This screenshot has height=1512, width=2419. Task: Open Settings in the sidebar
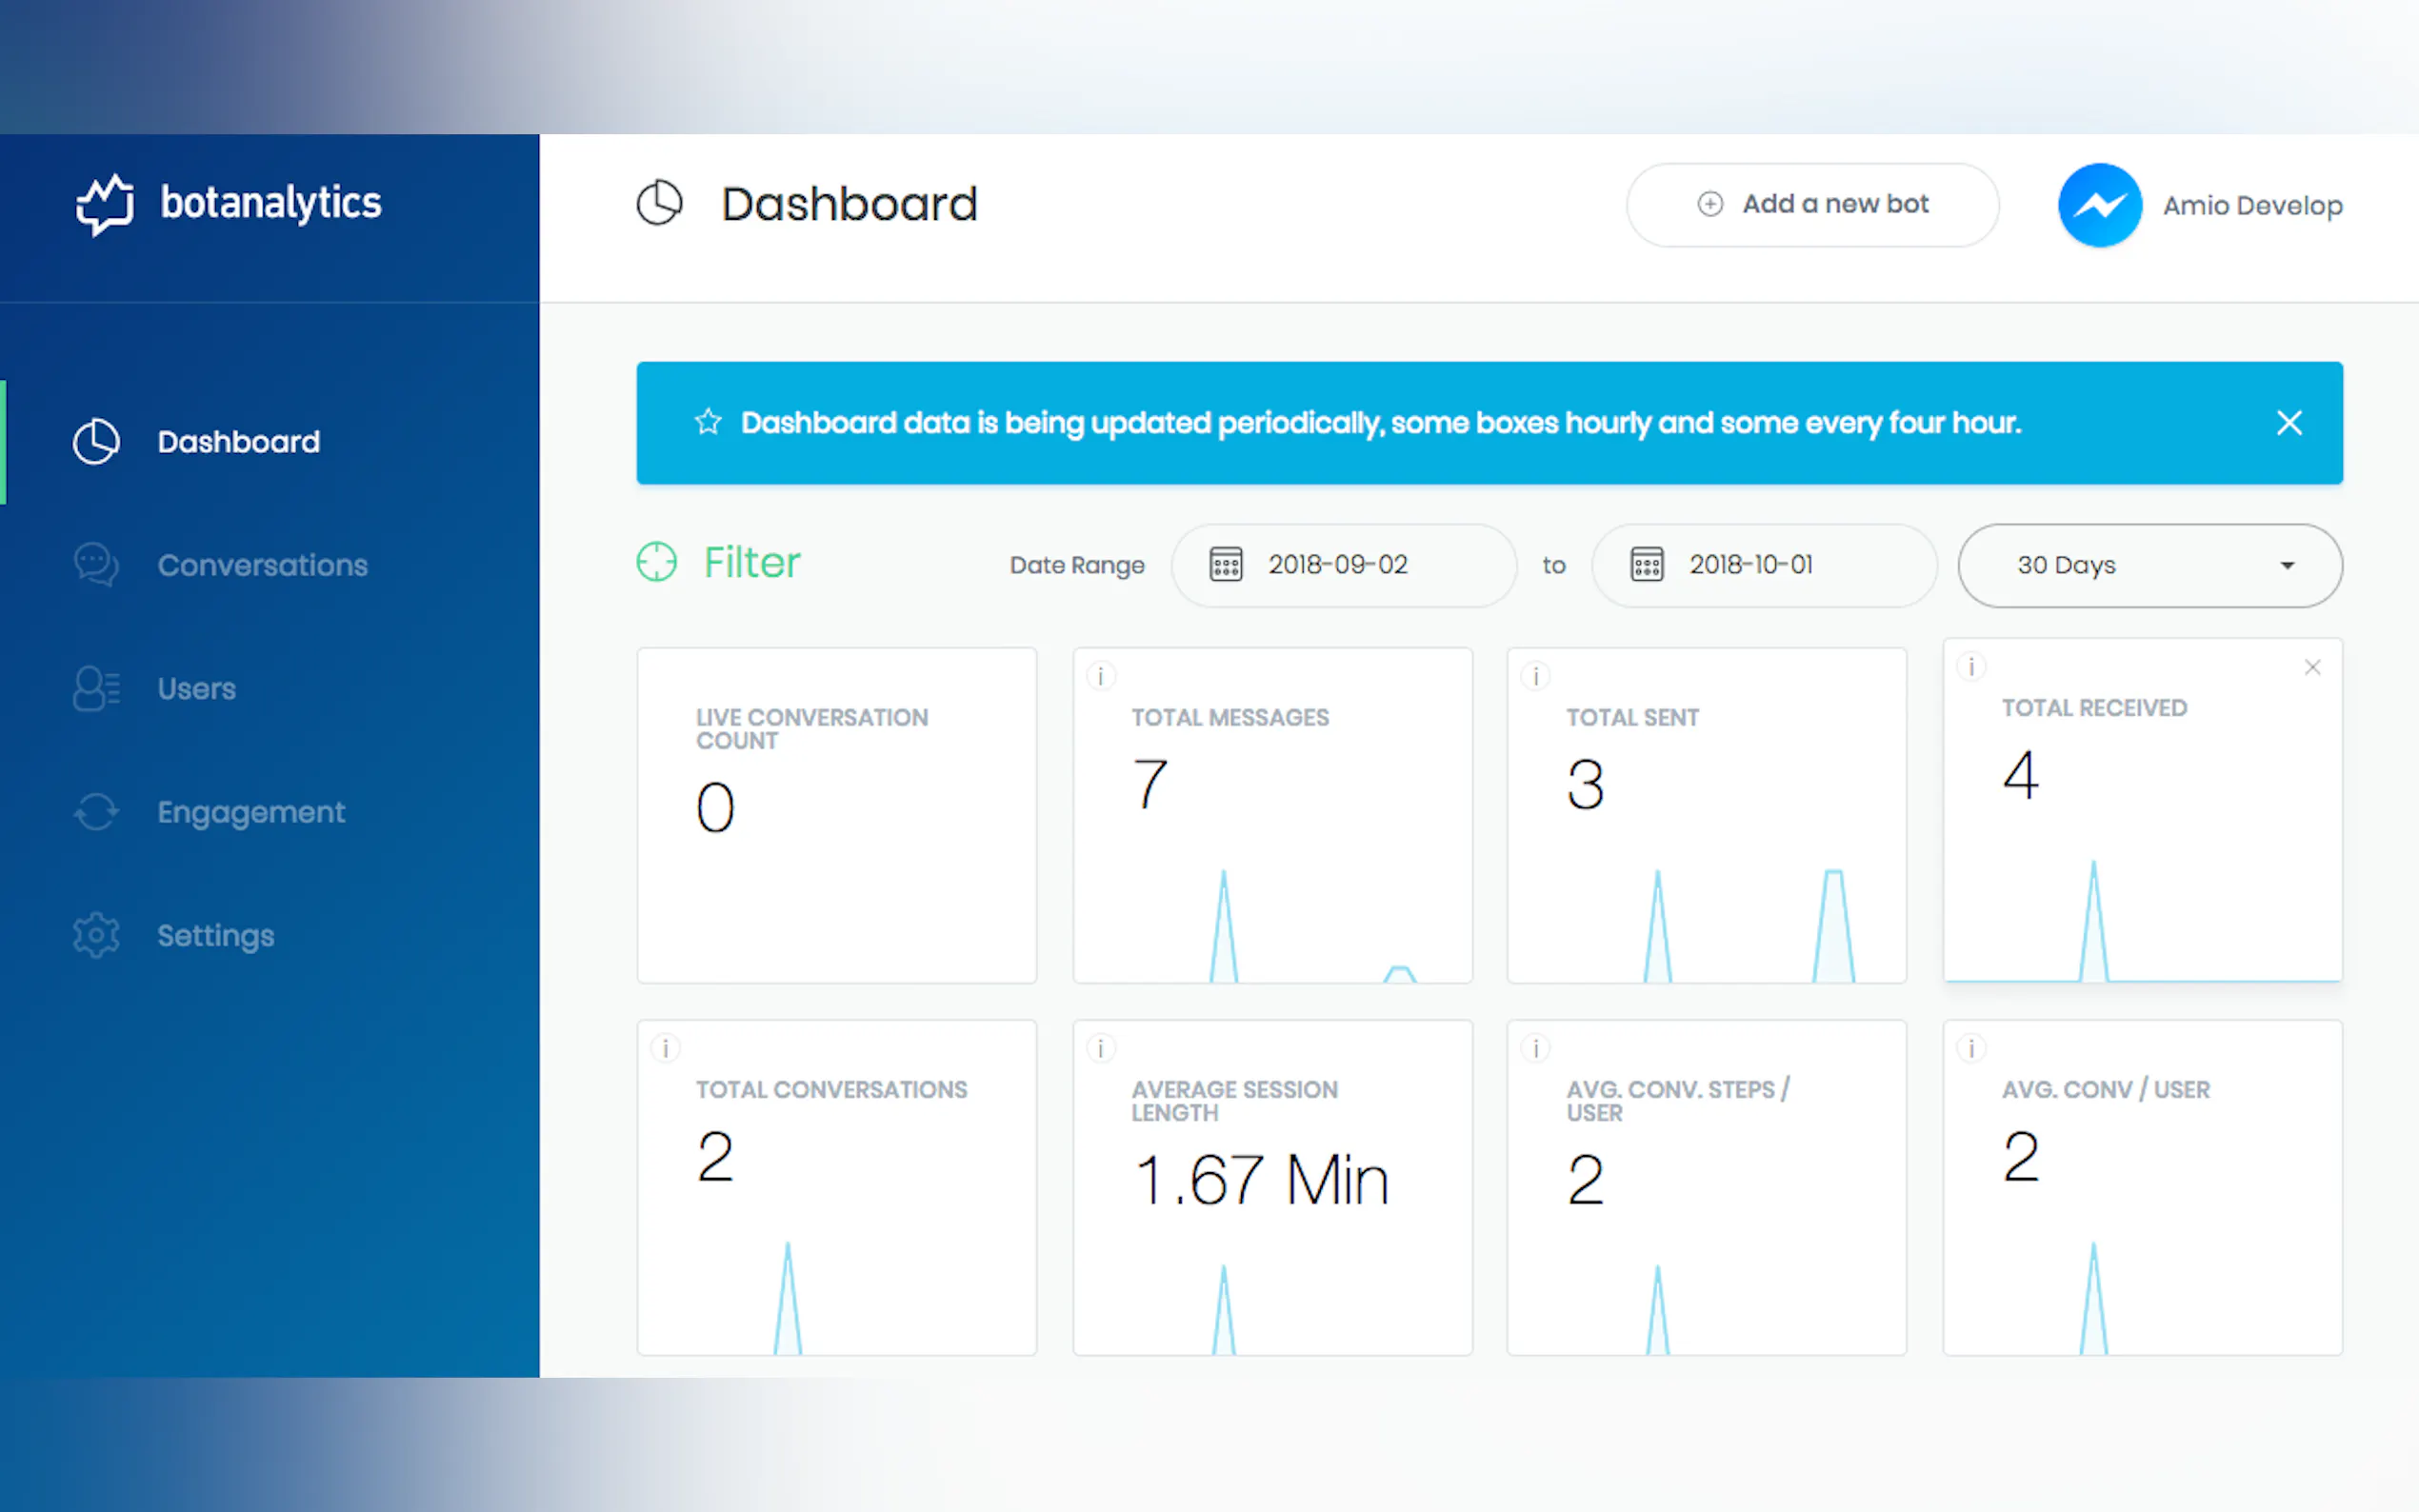pos(215,936)
